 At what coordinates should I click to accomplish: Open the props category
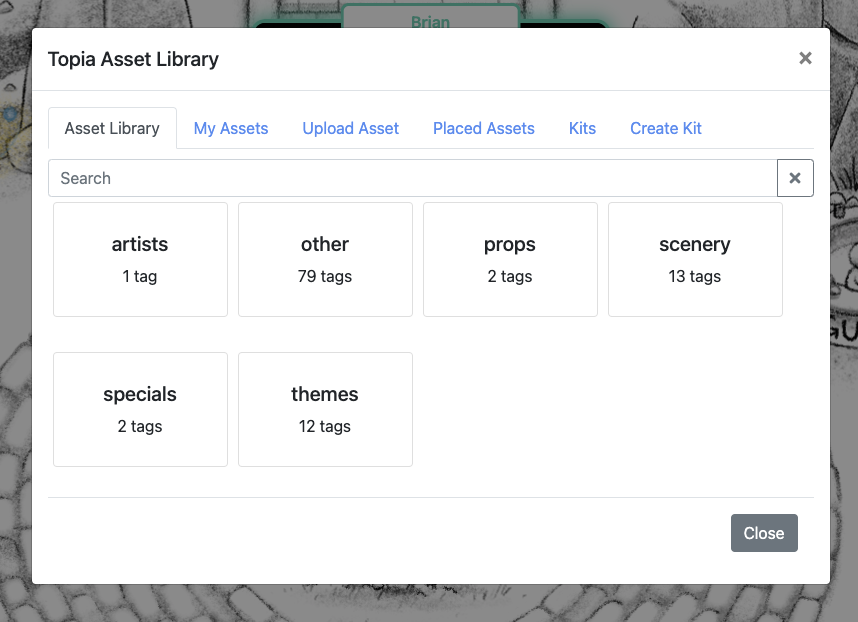coord(510,259)
